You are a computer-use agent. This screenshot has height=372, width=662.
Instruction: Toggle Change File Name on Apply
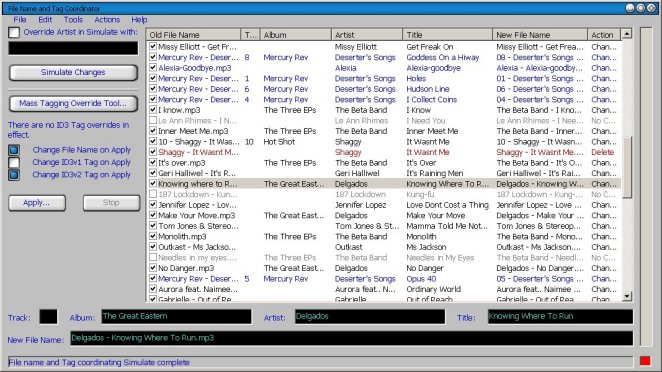coord(14,150)
